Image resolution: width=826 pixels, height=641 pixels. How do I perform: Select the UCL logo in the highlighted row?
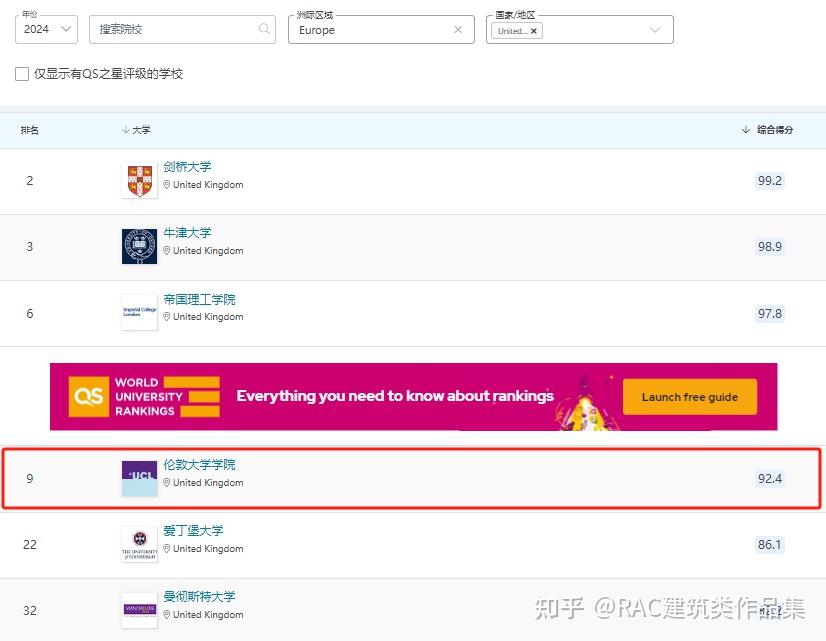[x=139, y=478]
